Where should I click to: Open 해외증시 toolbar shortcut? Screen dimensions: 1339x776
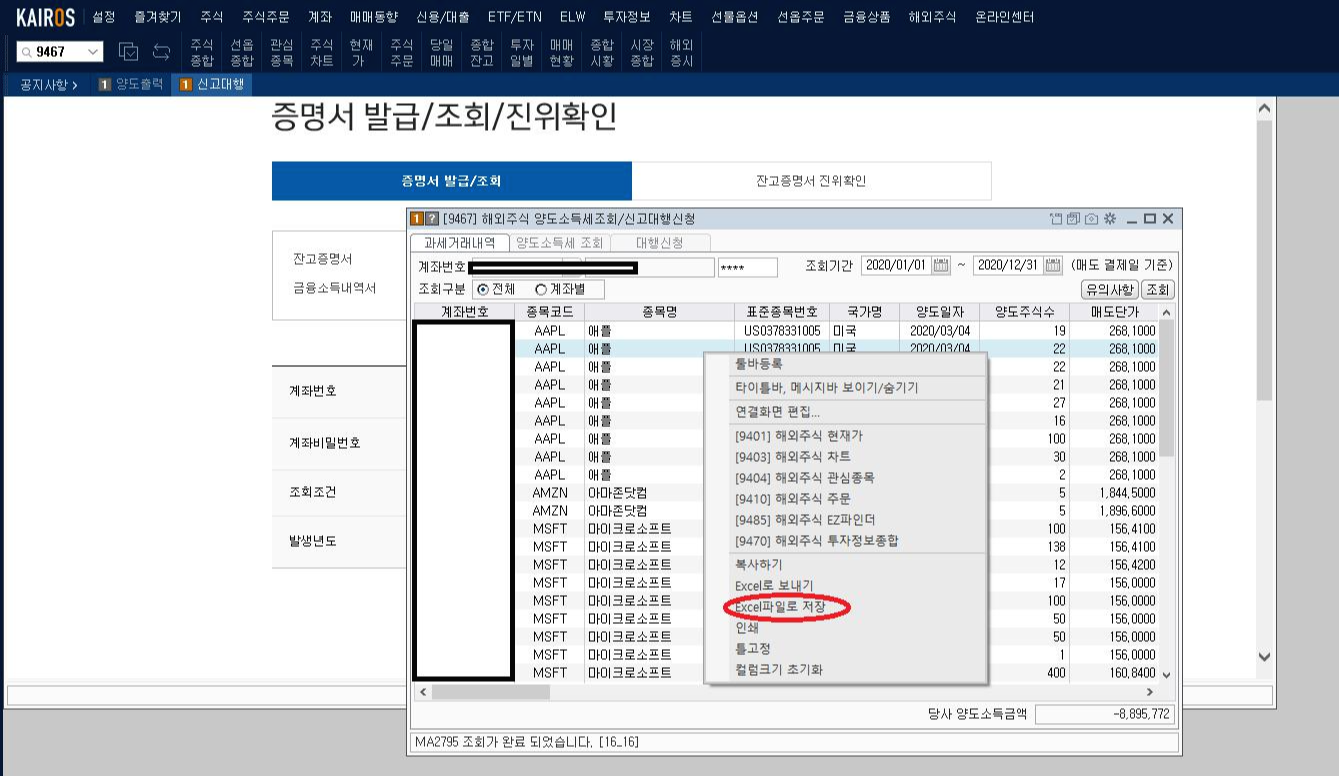[681, 53]
